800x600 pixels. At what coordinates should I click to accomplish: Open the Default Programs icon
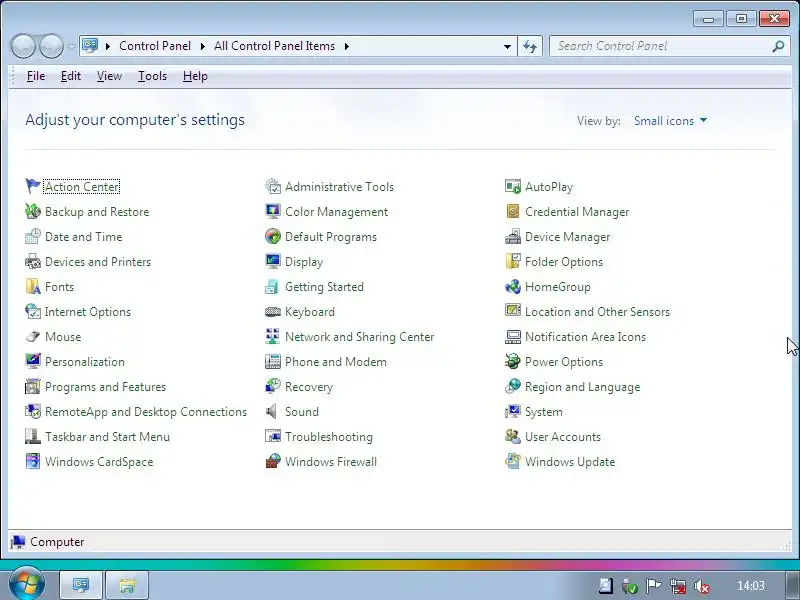(273, 237)
